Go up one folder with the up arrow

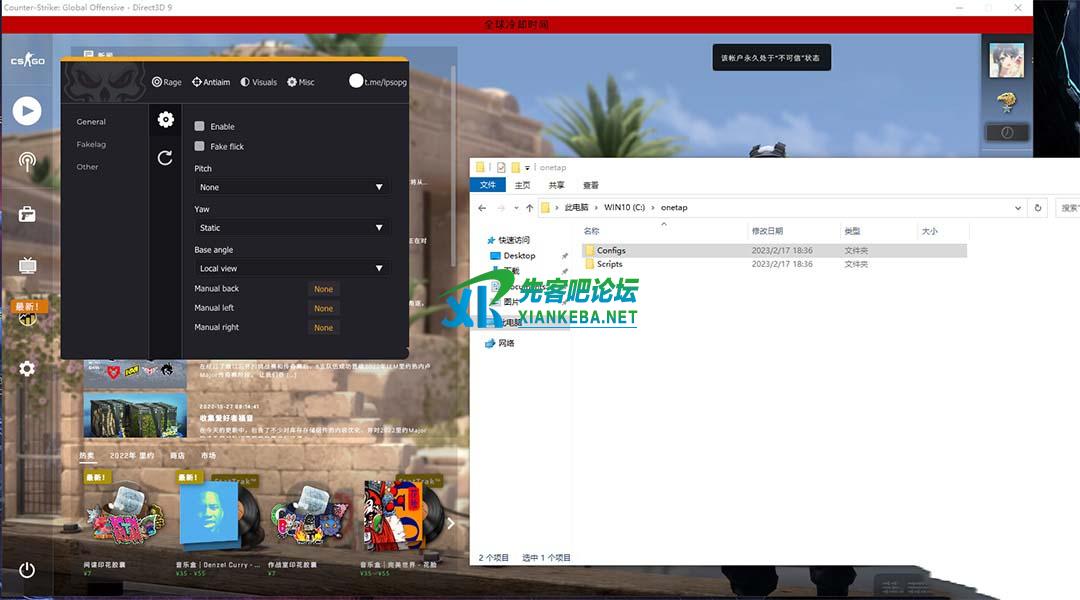click(529, 208)
